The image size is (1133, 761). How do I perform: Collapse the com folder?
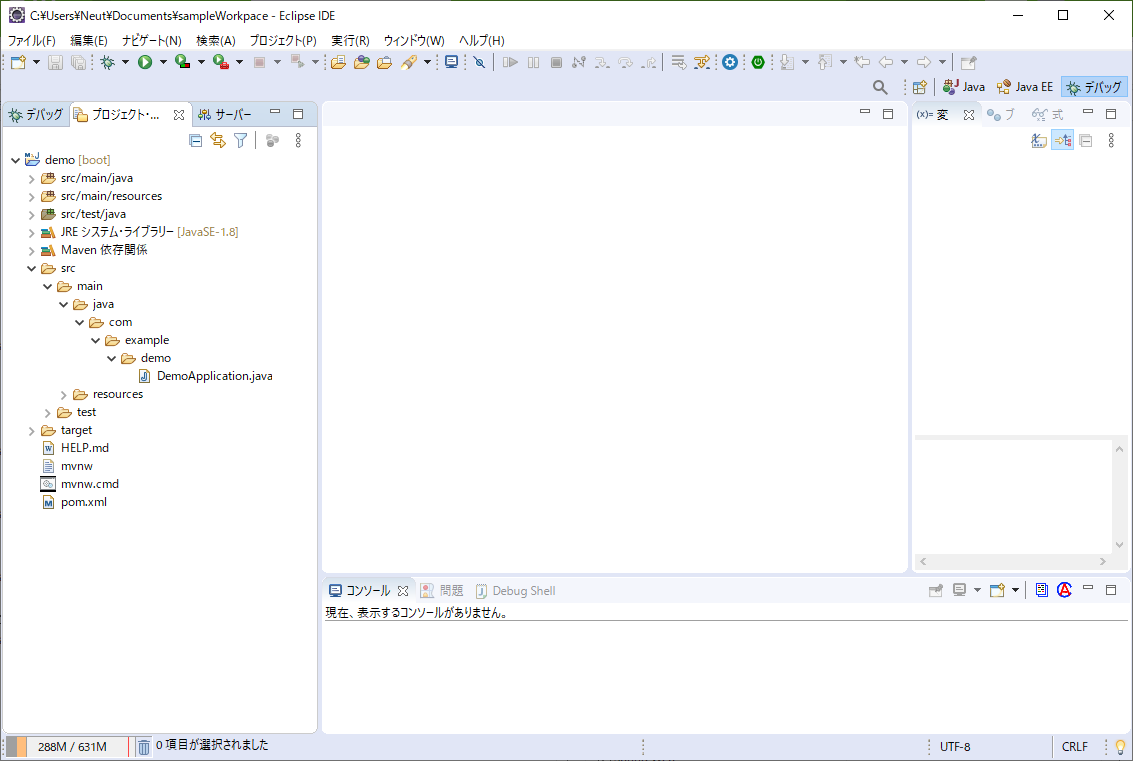point(79,322)
